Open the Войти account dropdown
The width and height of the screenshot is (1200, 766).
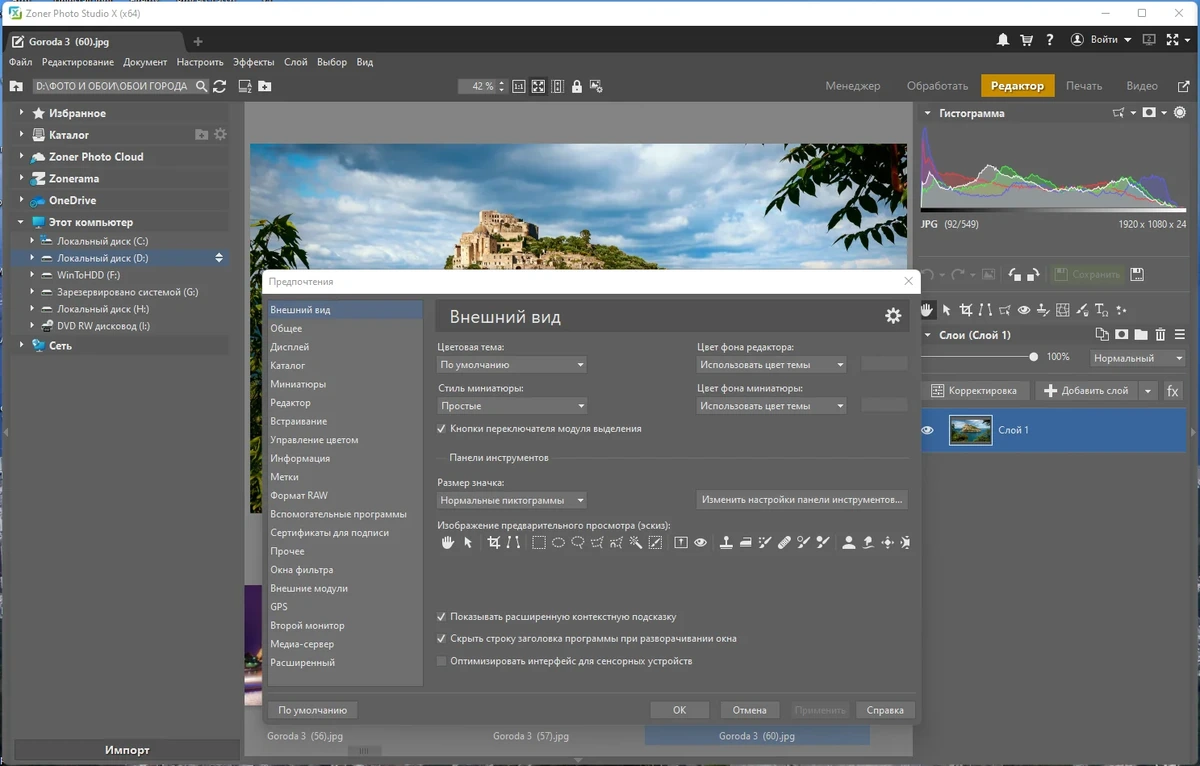1101,40
